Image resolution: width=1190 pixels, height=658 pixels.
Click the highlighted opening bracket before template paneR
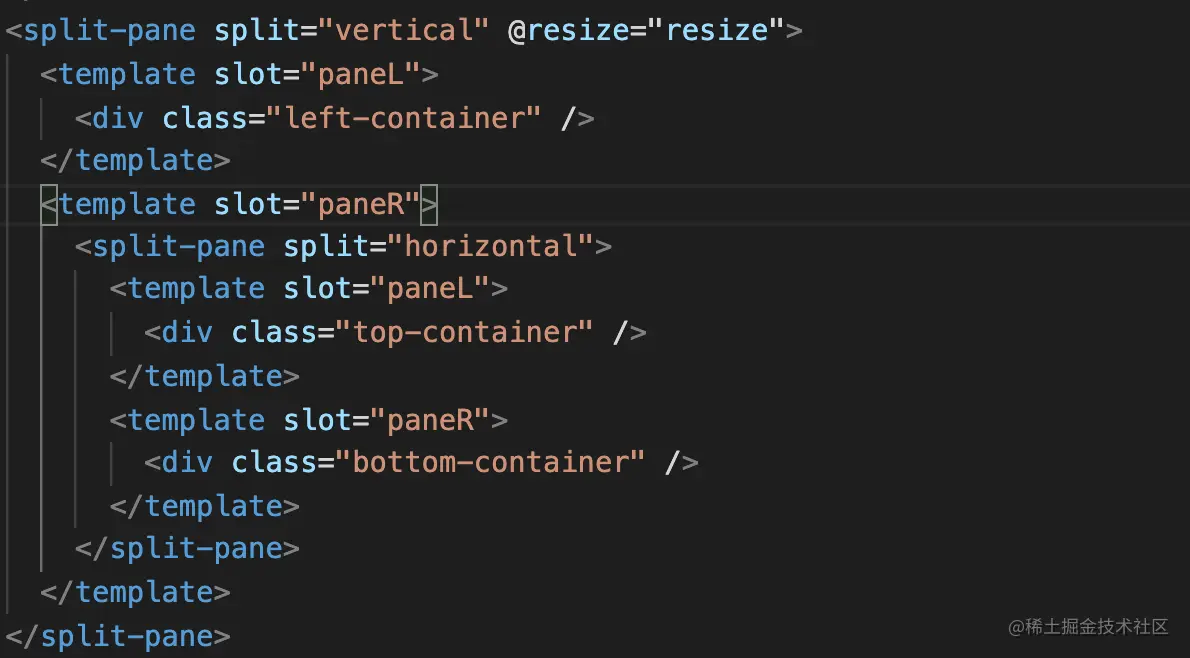[x=49, y=204]
